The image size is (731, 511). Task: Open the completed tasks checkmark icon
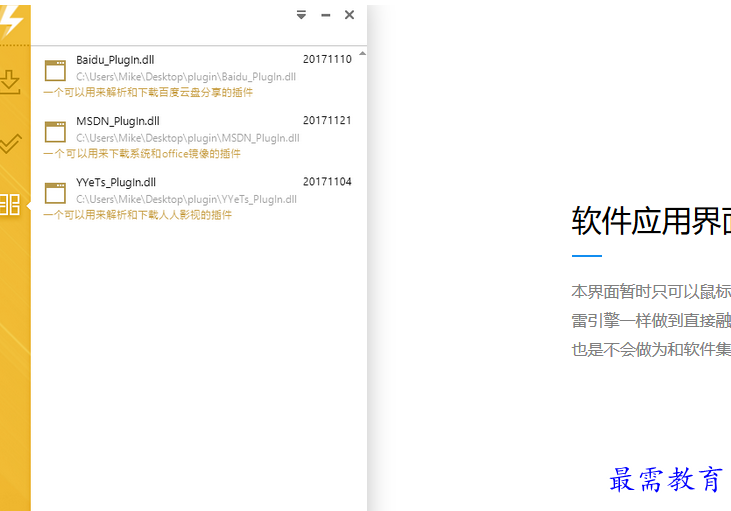tap(10, 144)
